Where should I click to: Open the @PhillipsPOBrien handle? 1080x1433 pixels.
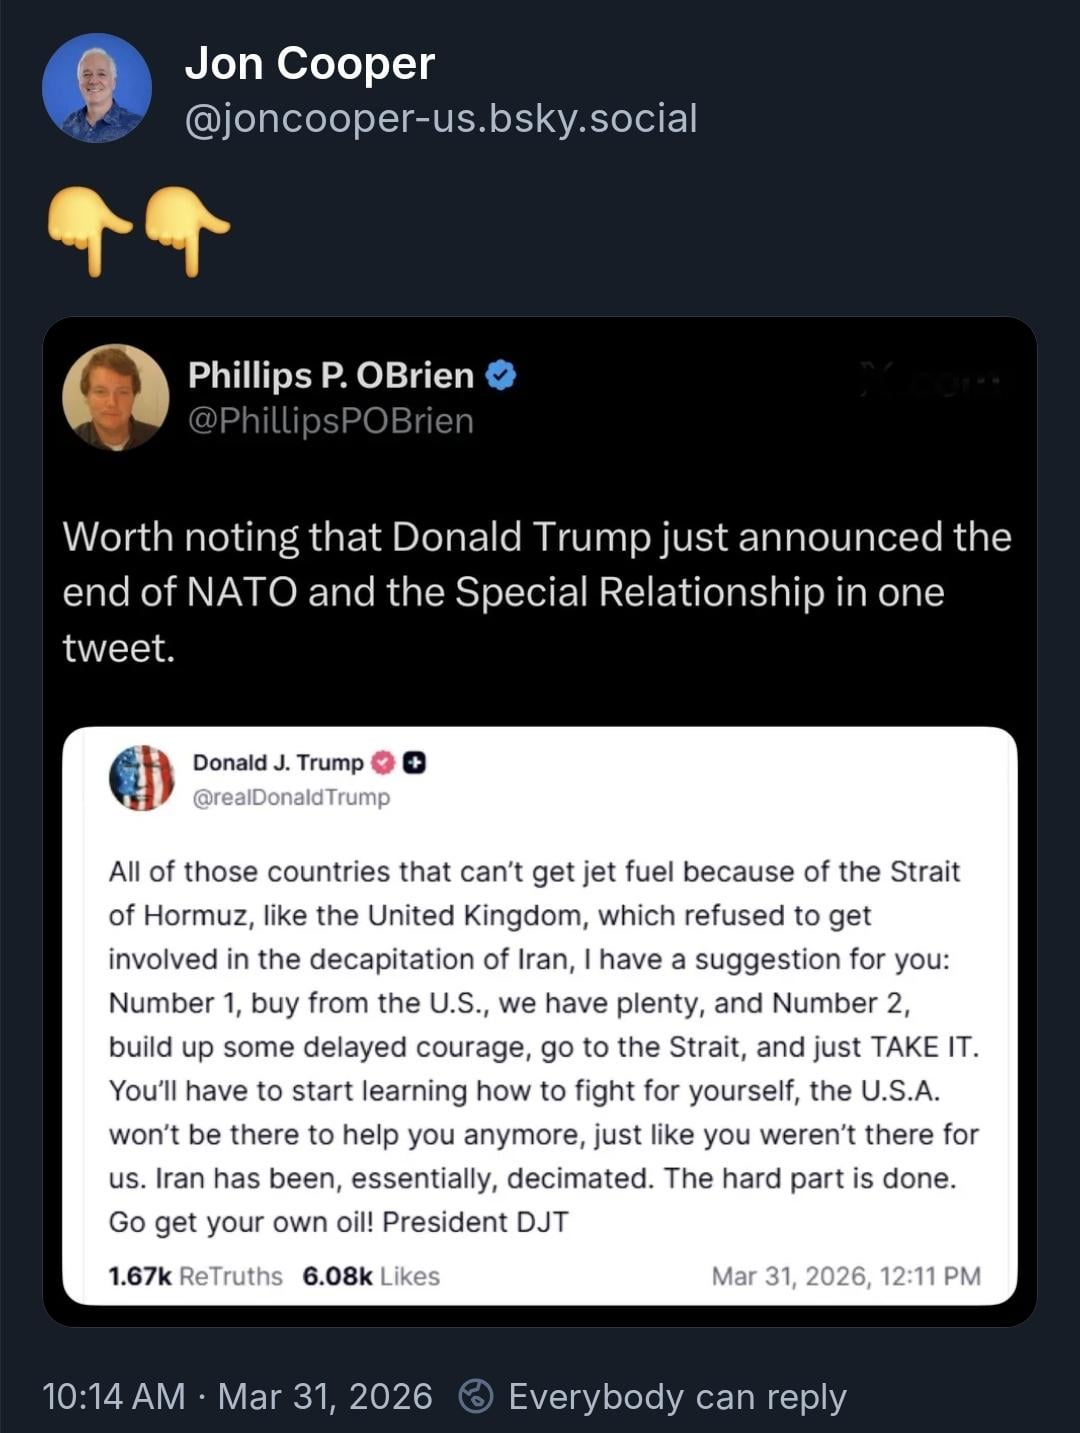[x=330, y=421]
